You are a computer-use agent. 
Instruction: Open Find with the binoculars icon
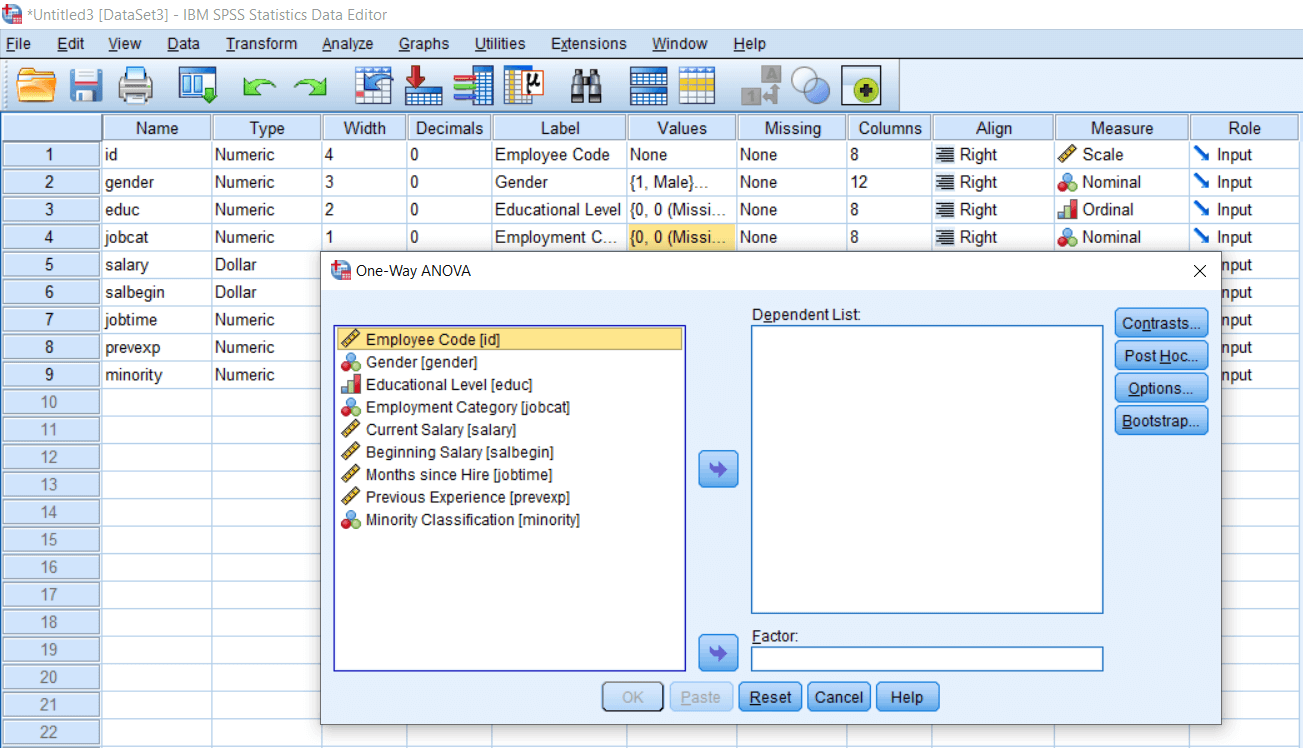pos(585,87)
